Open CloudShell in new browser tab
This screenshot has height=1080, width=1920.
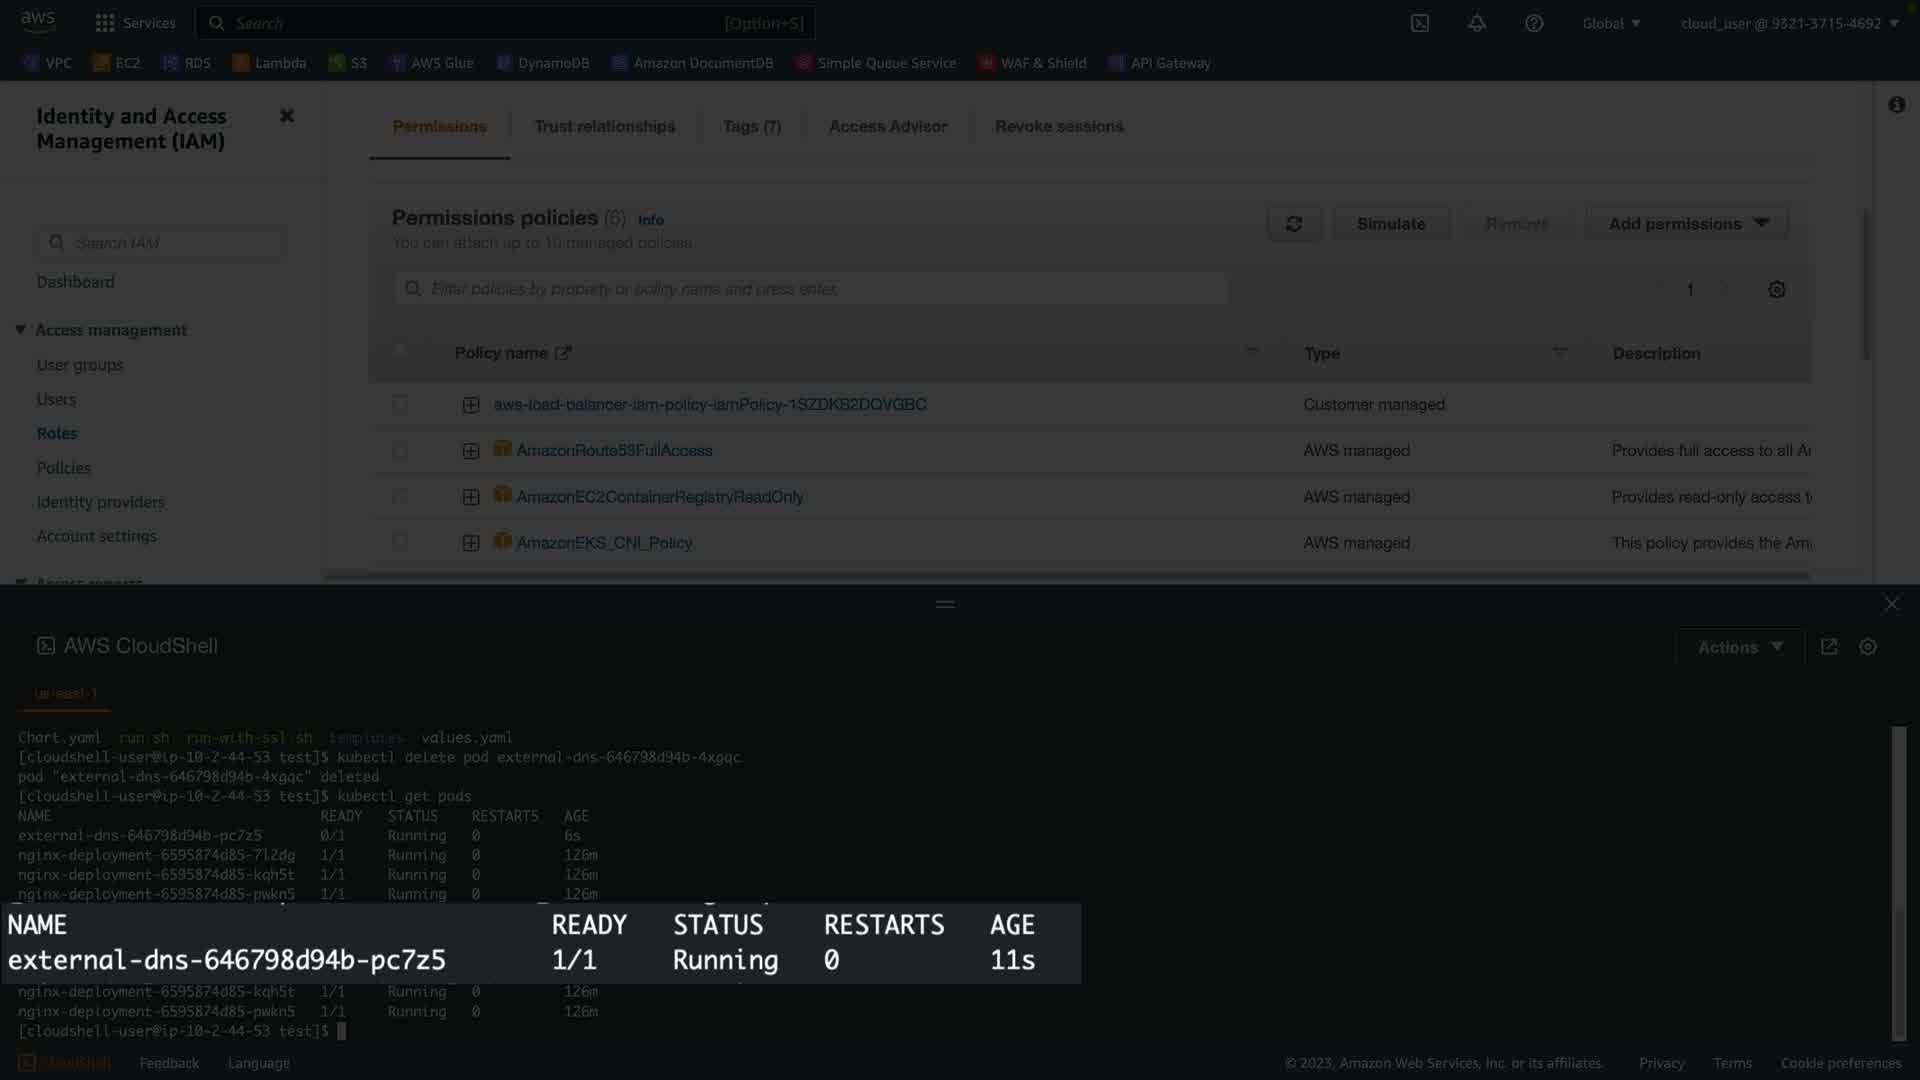pos(1829,647)
